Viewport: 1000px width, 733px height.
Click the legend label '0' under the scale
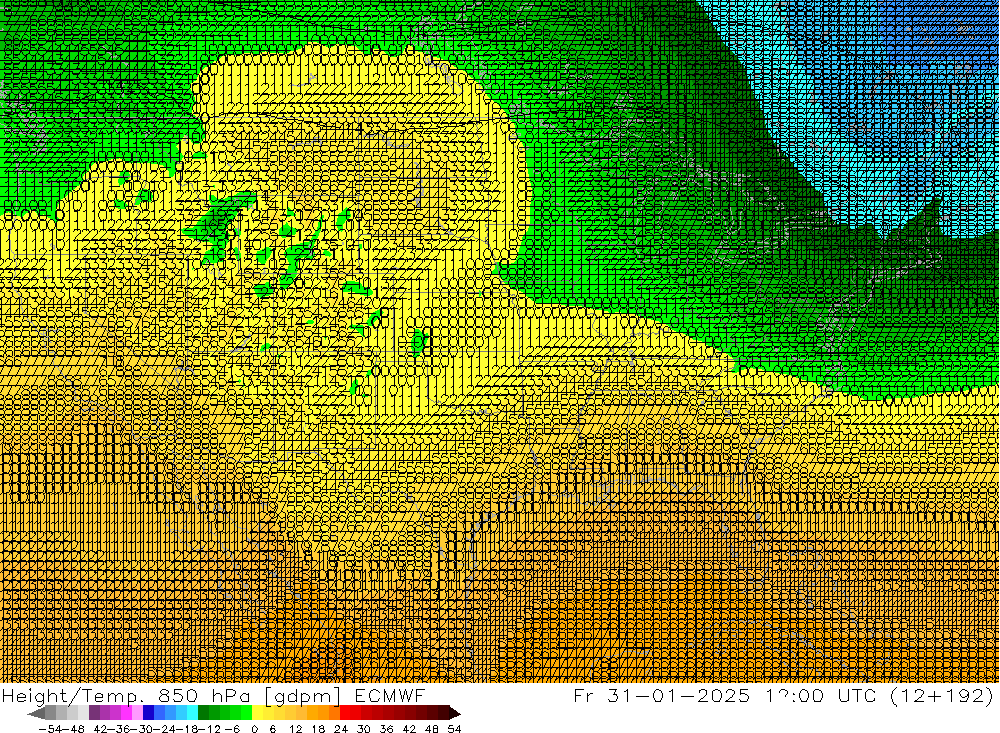pos(254,729)
